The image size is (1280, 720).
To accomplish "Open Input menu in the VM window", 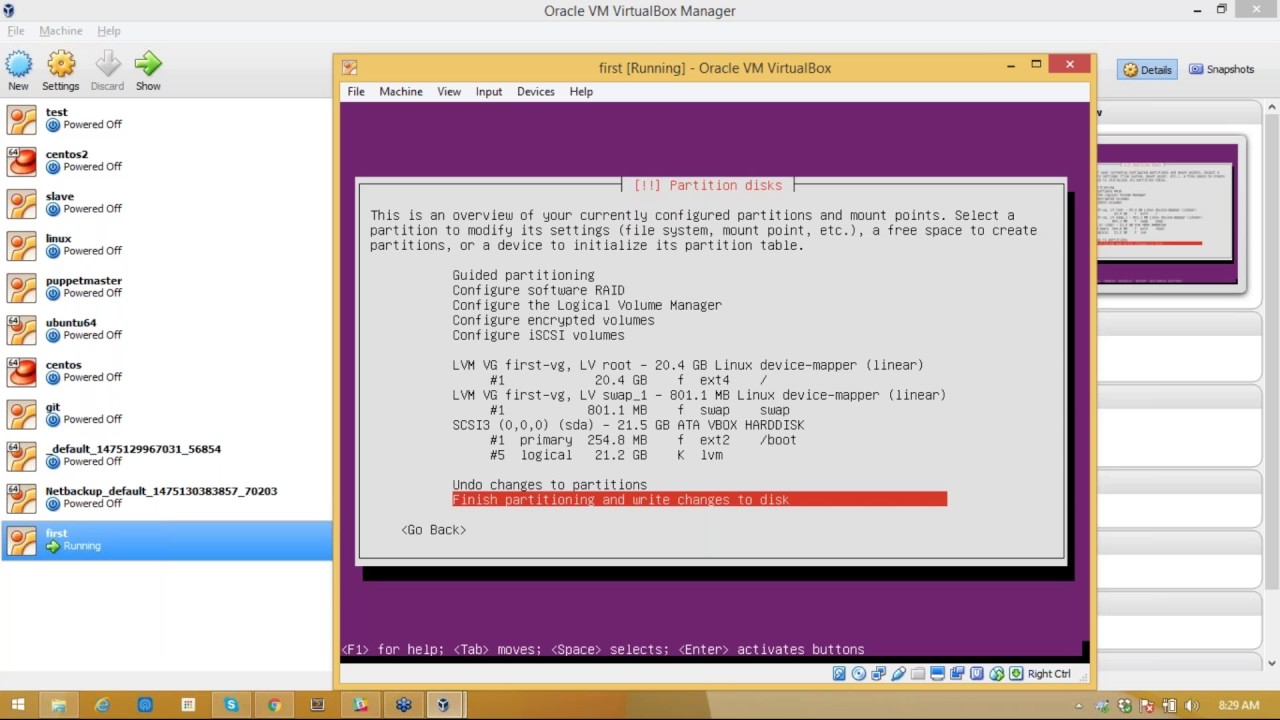I will point(489,91).
